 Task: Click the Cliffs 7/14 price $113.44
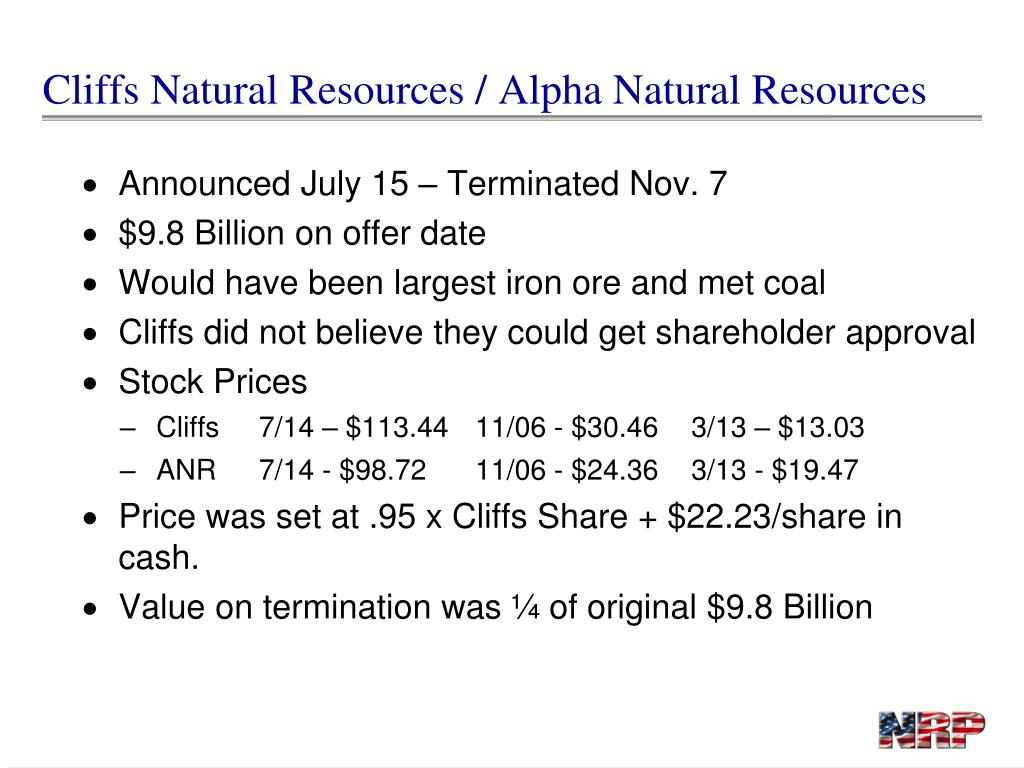(396, 427)
